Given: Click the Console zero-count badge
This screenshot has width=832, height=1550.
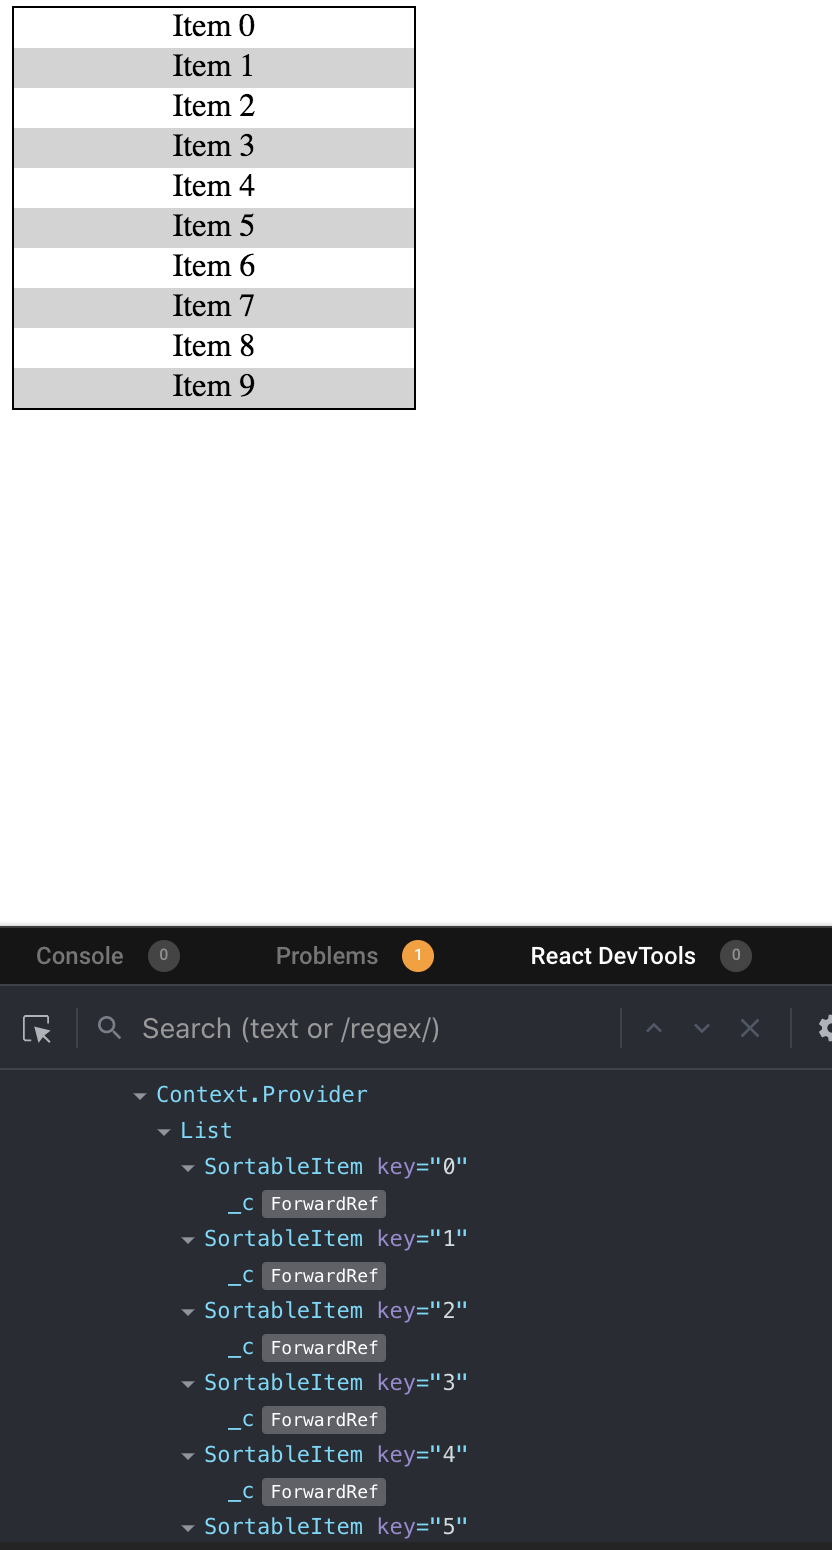Looking at the screenshot, I should (163, 956).
